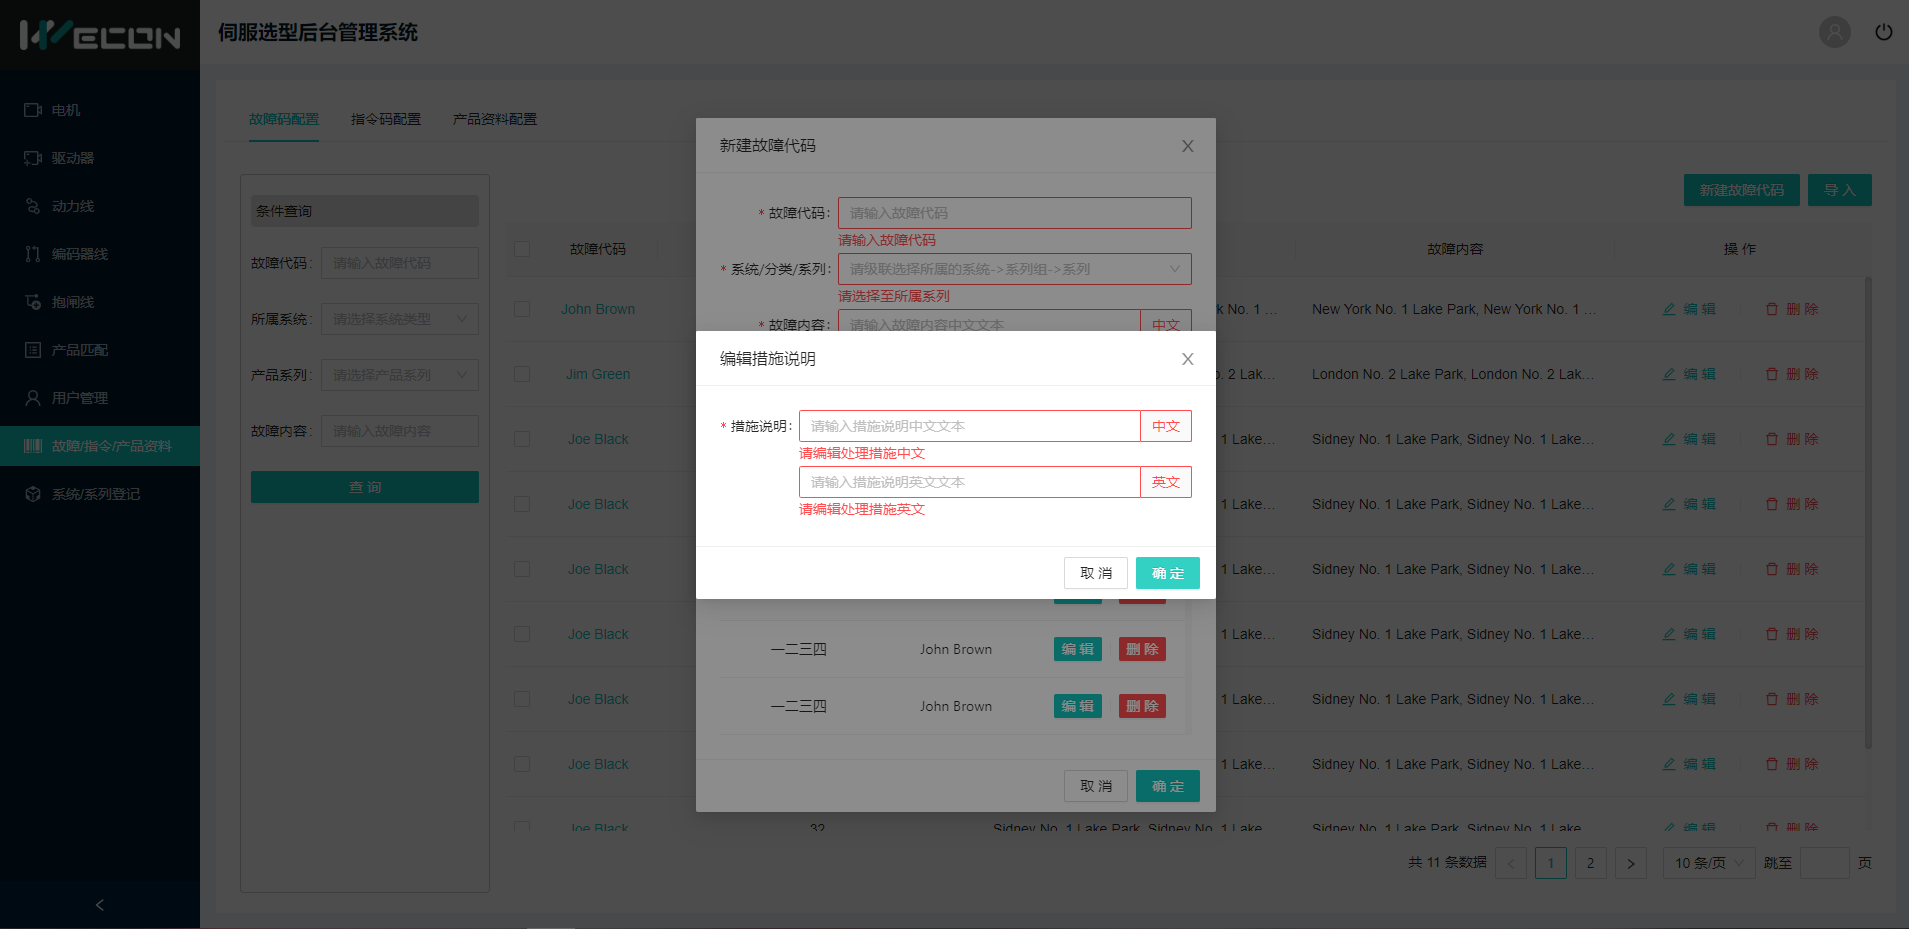Viewport: 1909px width, 929px height.
Task: Switch to 产品资料配置 tab
Action: [x=495, y=119]
